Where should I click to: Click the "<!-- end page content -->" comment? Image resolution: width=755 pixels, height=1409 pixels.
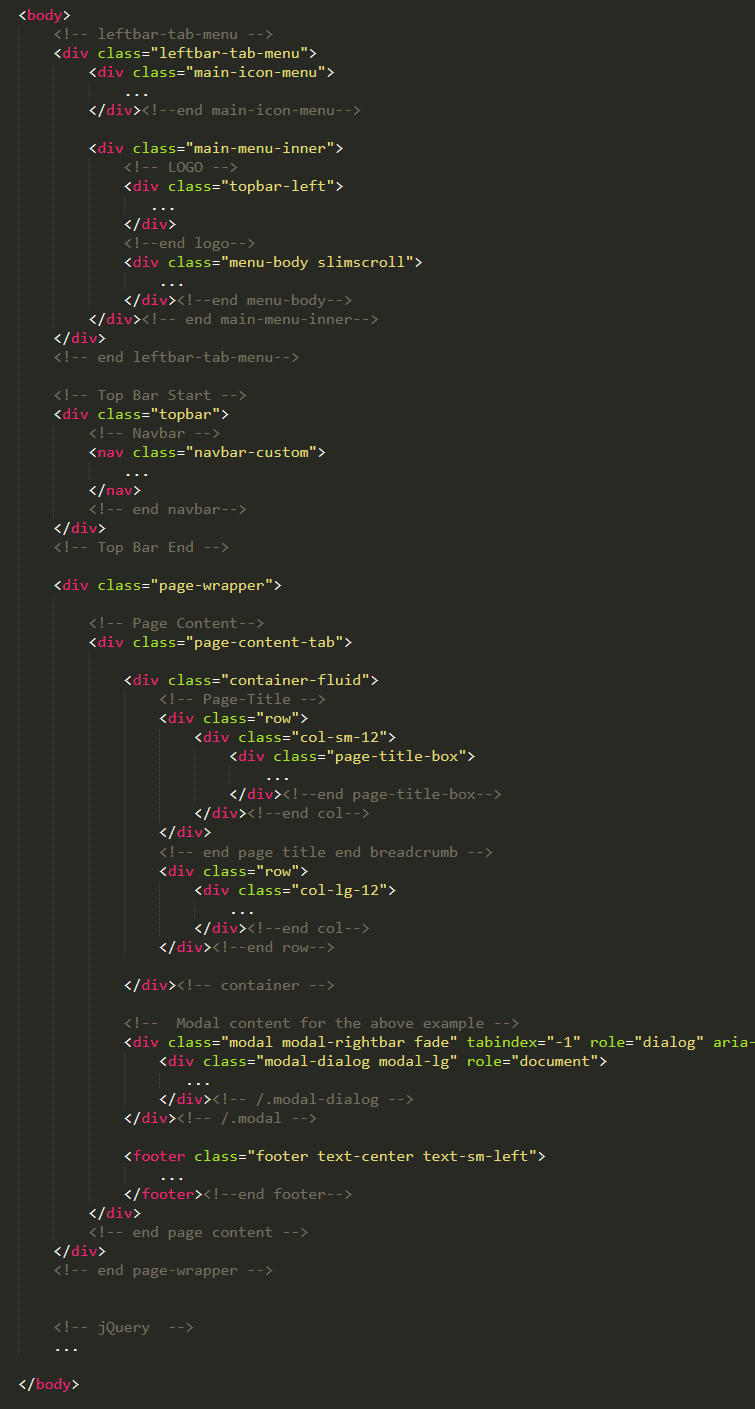(198, 1232)
